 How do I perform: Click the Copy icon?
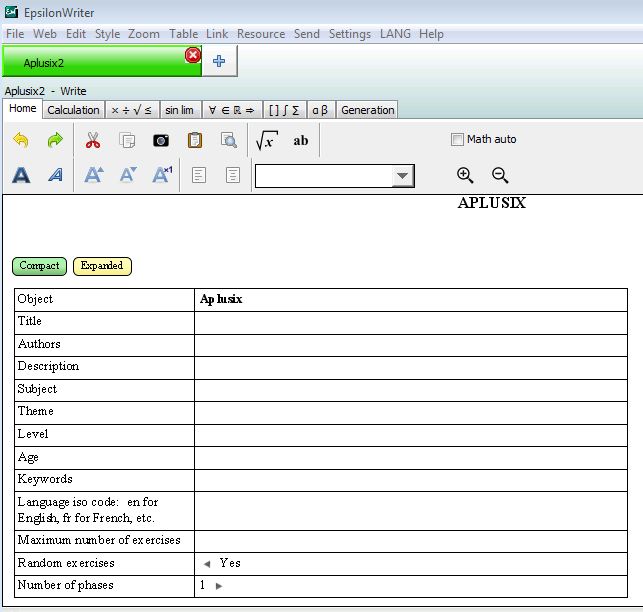point(127,140)
